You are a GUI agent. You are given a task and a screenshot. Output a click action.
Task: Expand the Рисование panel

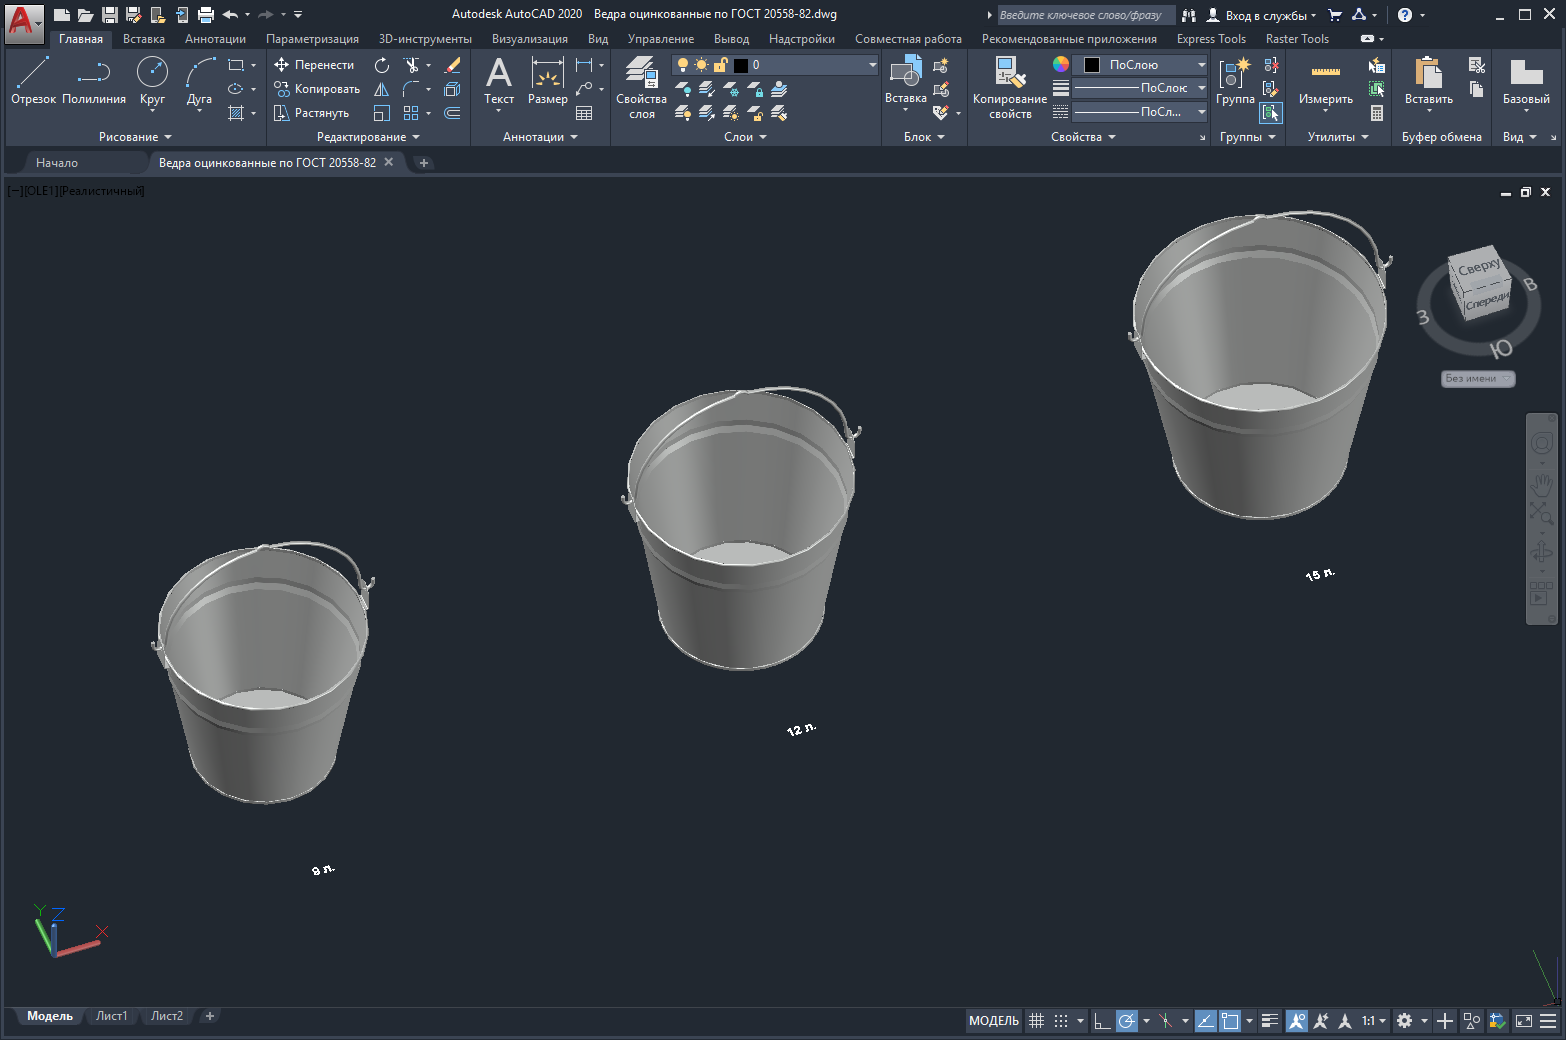coord(135,137)
